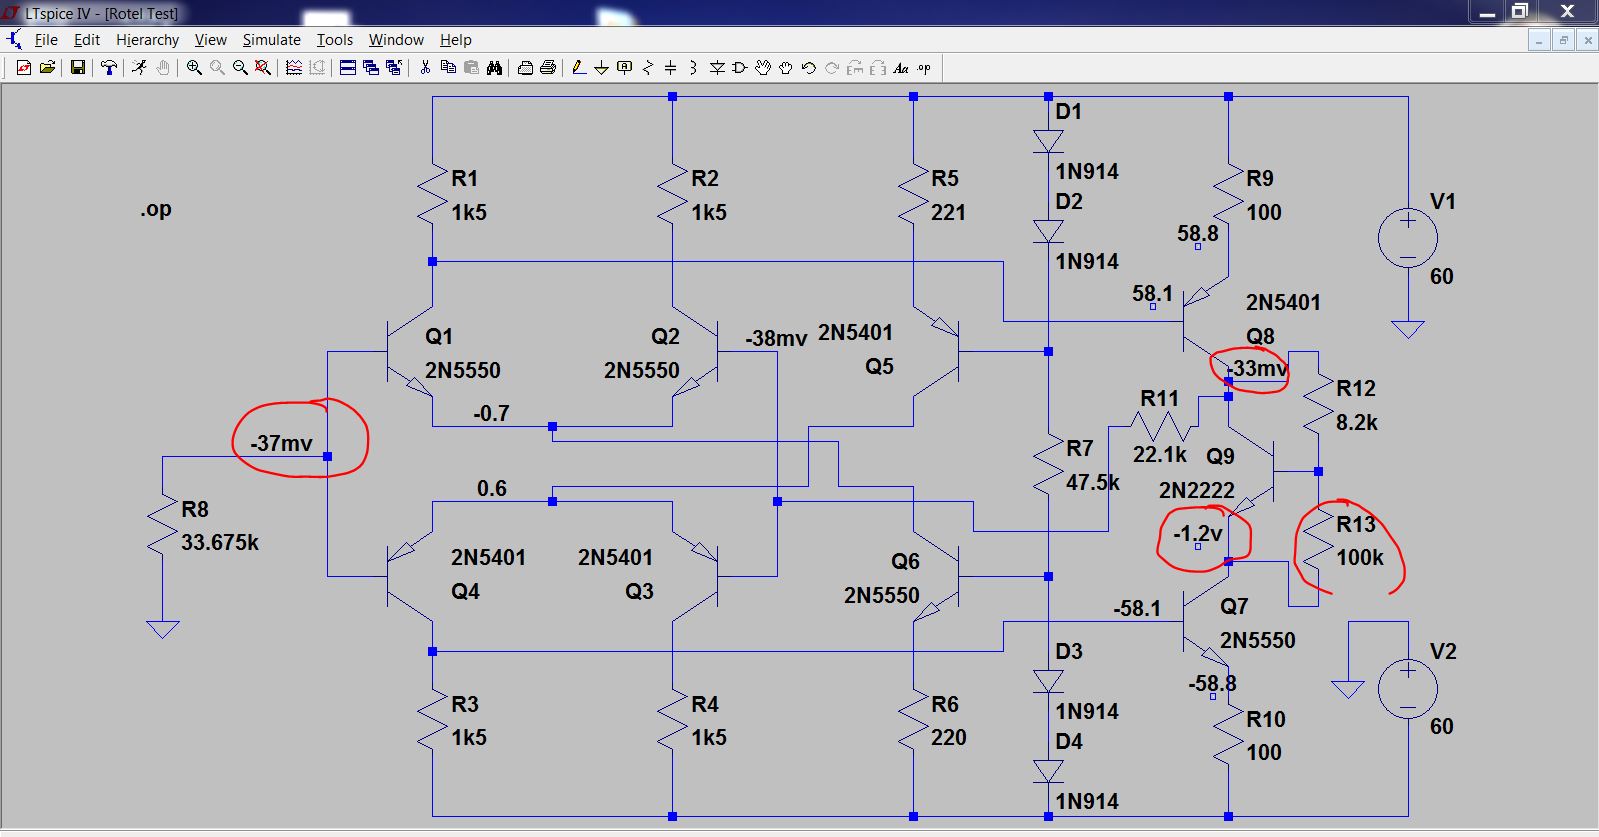The height and width of the screenshot is (837, 1599).
Task: Select the Cut scissors tool
Action: 425,68
